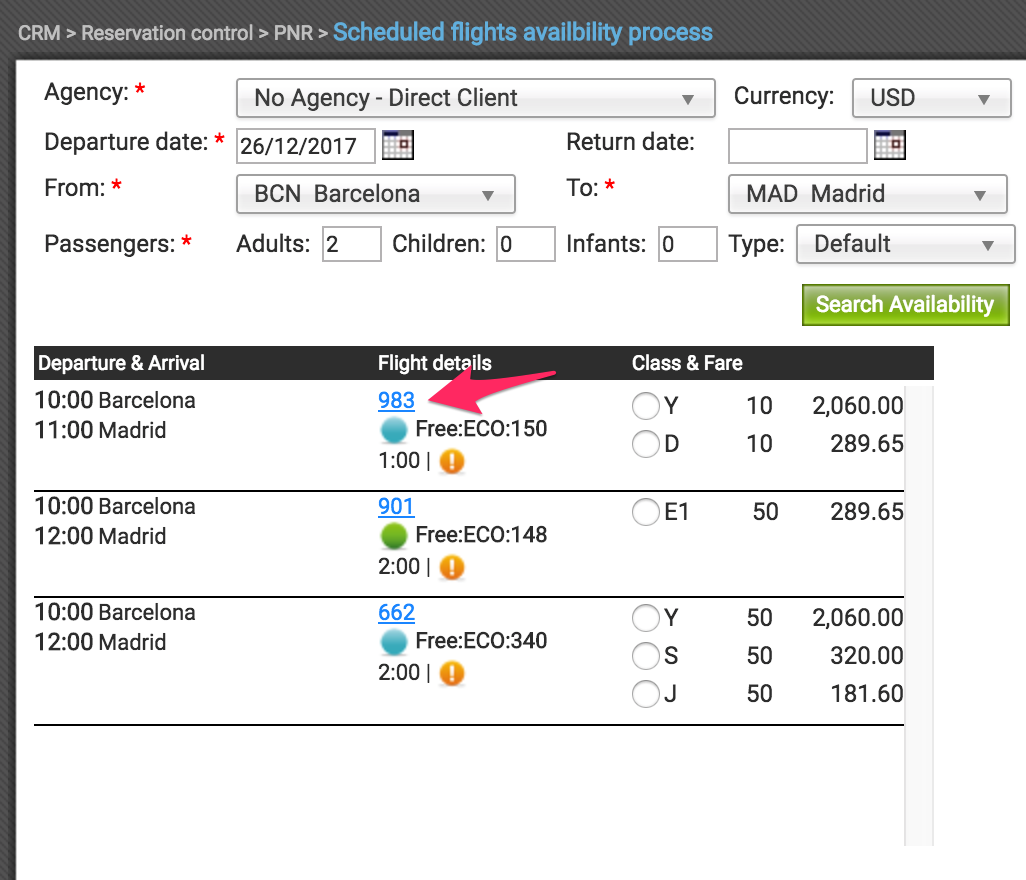Click the orange warning icon for flight 662
1026x880 pixels.
451,673
